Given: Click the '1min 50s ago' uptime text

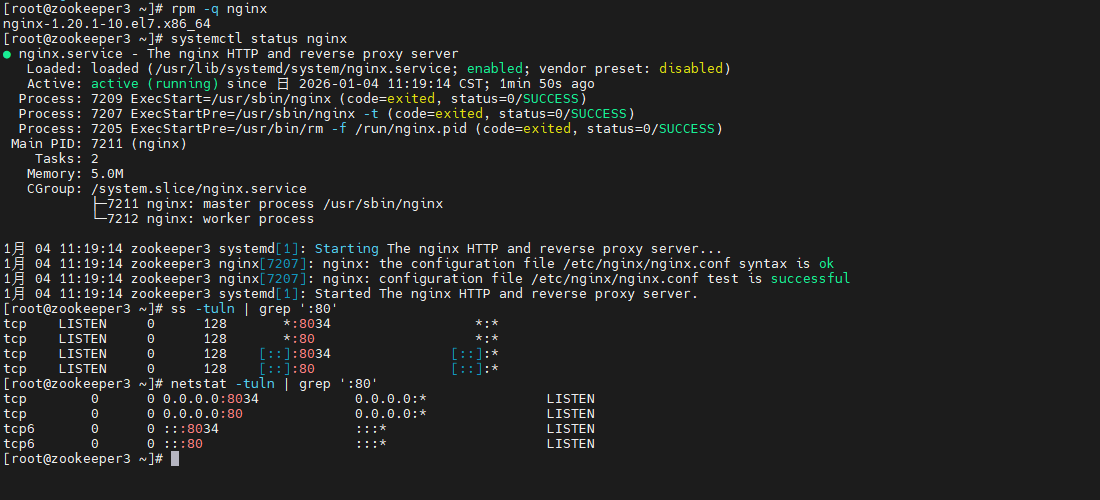Looking at the screenshot, I should click(547, 83).
